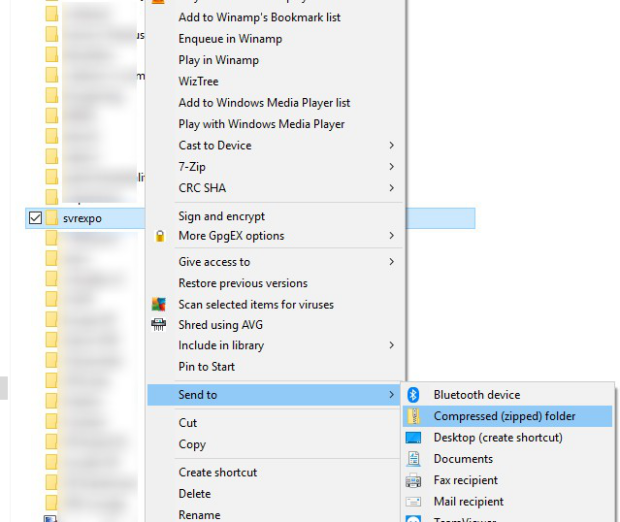Expand the Give access to arrow
Screen dimensions: 620x522
pos(391,262)
